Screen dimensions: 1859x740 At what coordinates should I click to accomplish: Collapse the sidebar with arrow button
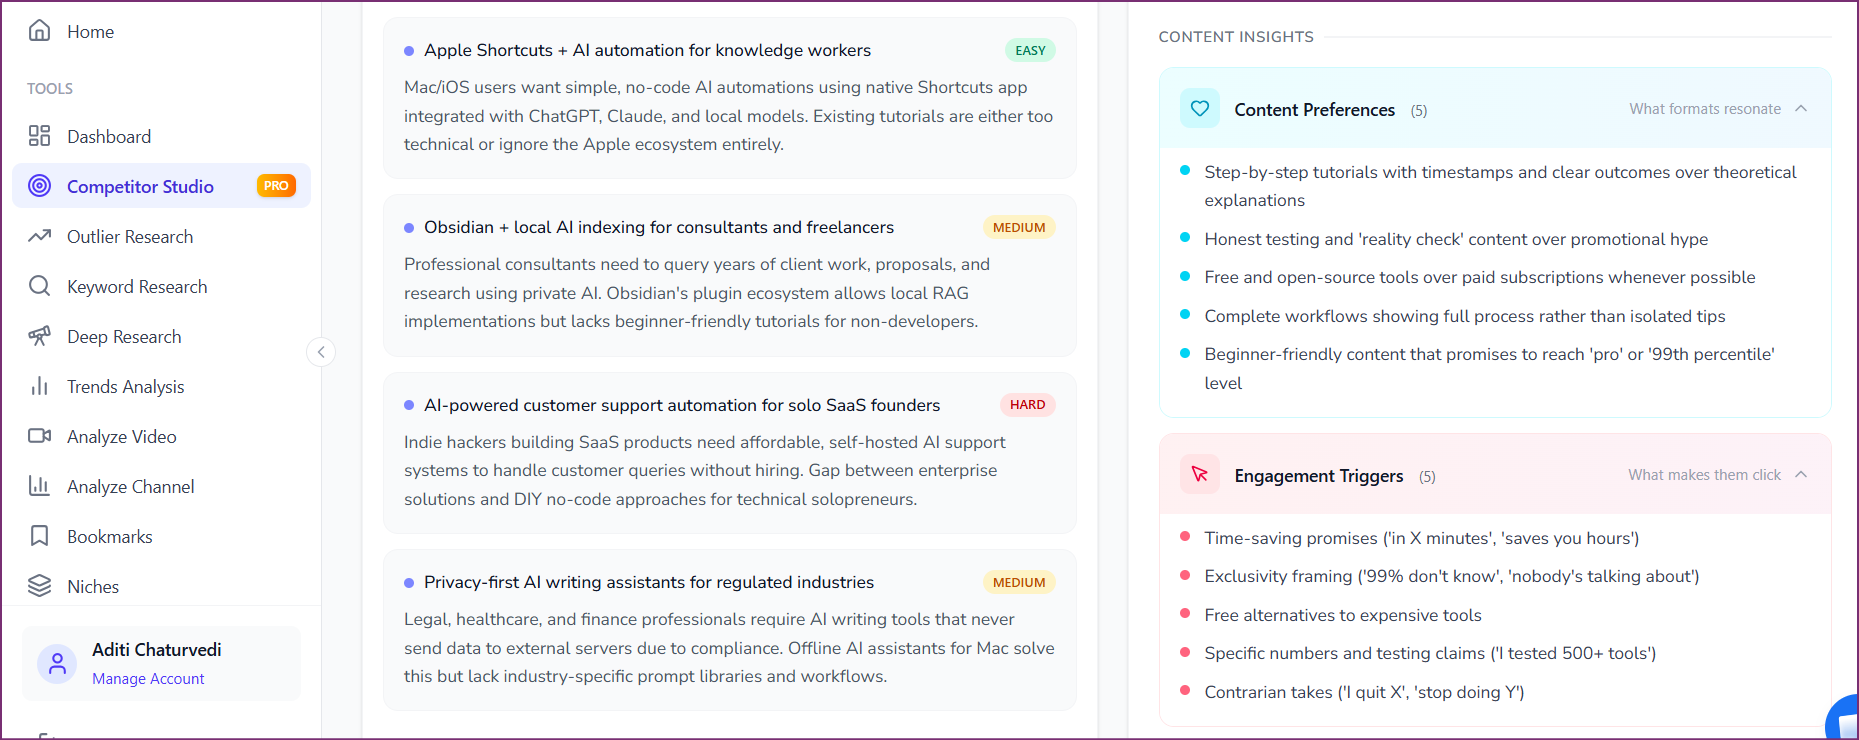[x=321, y=351]
